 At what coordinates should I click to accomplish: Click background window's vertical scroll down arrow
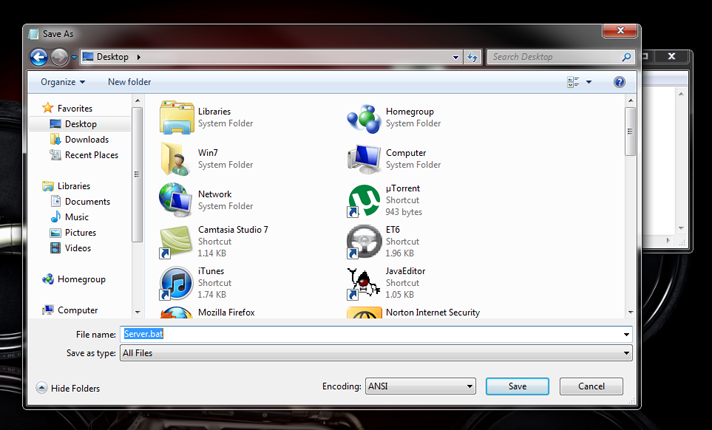[681, 228]
